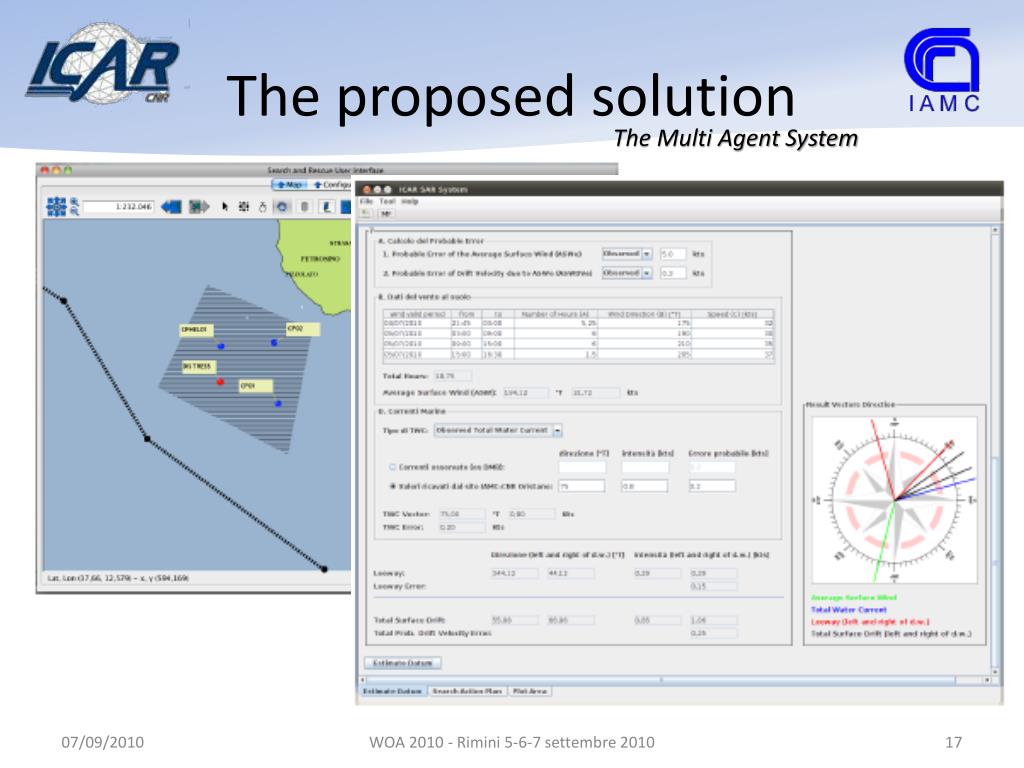Image resolution: width=1024 pixels, height=768 pixels.
Task: Click the measure tool icon after the trash
Action: (x=327, y=207)
